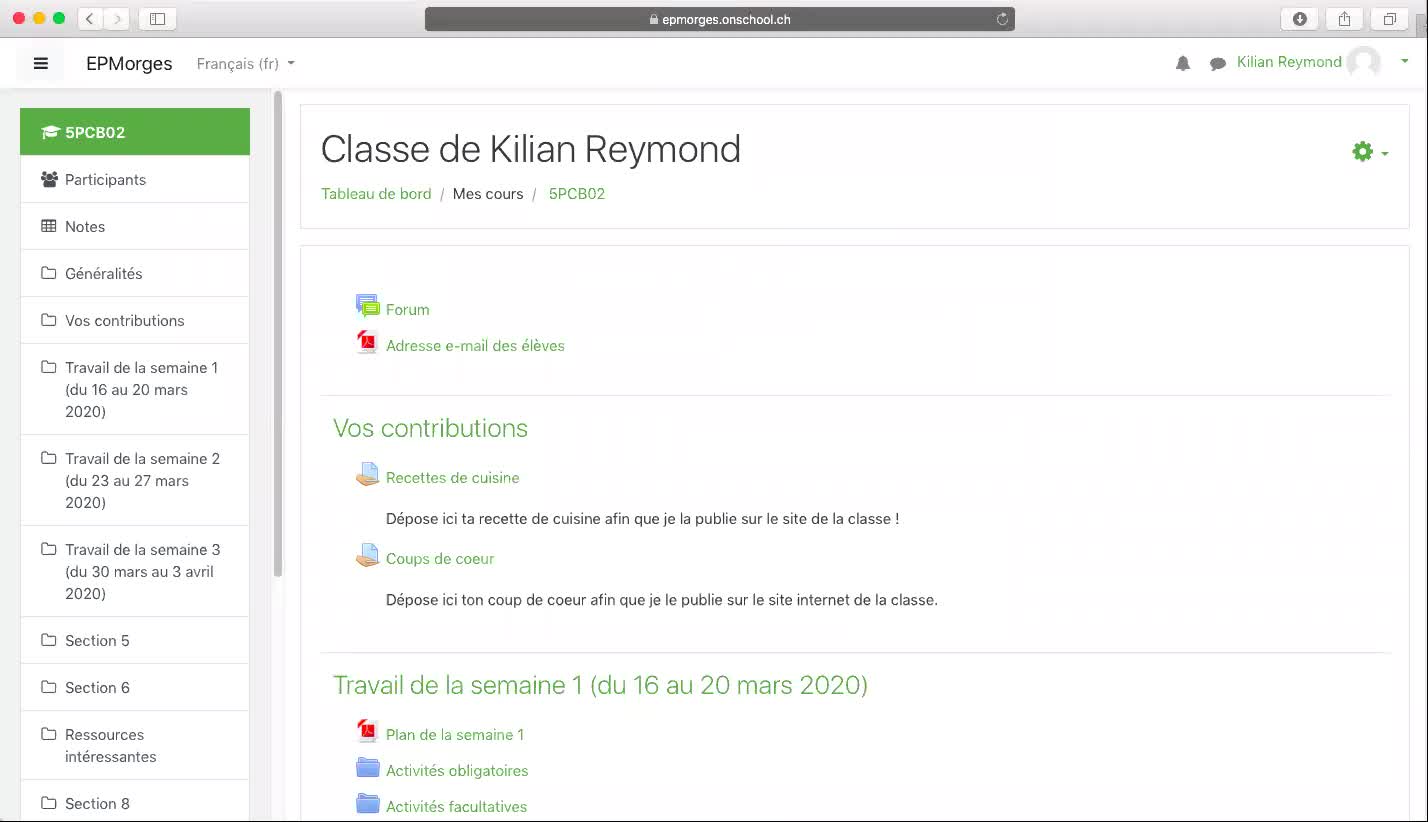The height and width of the screenshot is (822, 1428).
Task: Click the Activités obligatoires folder icon
Action: click(368, 768)
